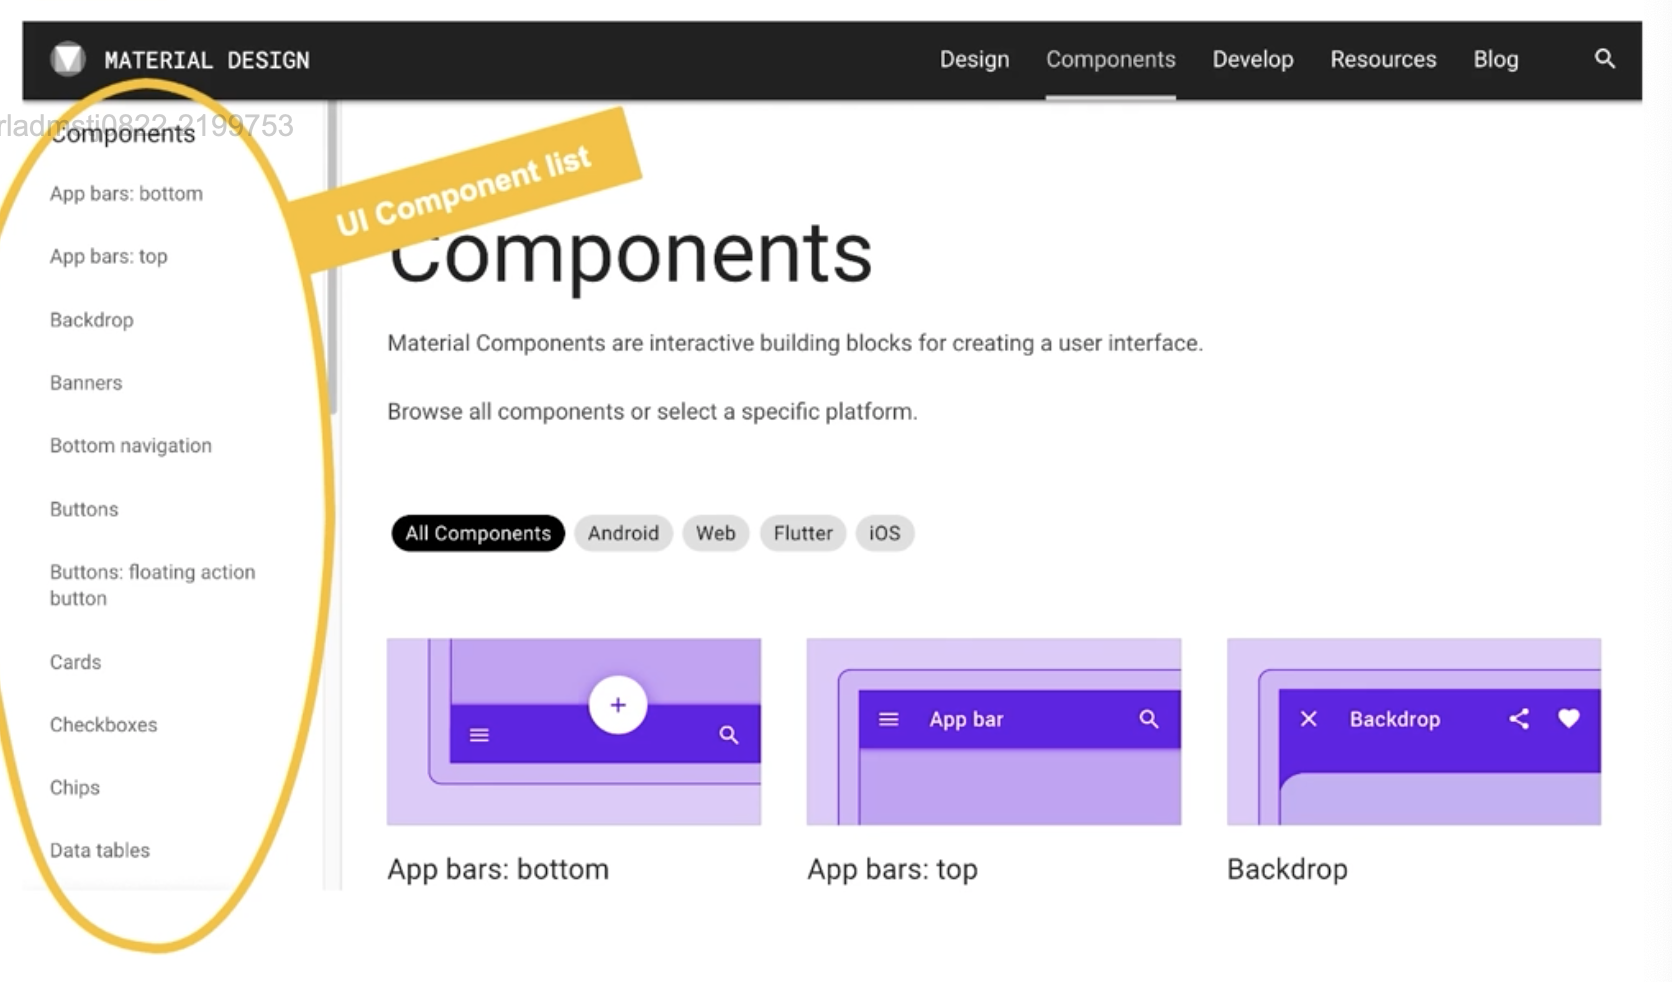Open the Backdrop thumbnail image

(1414, 732)
